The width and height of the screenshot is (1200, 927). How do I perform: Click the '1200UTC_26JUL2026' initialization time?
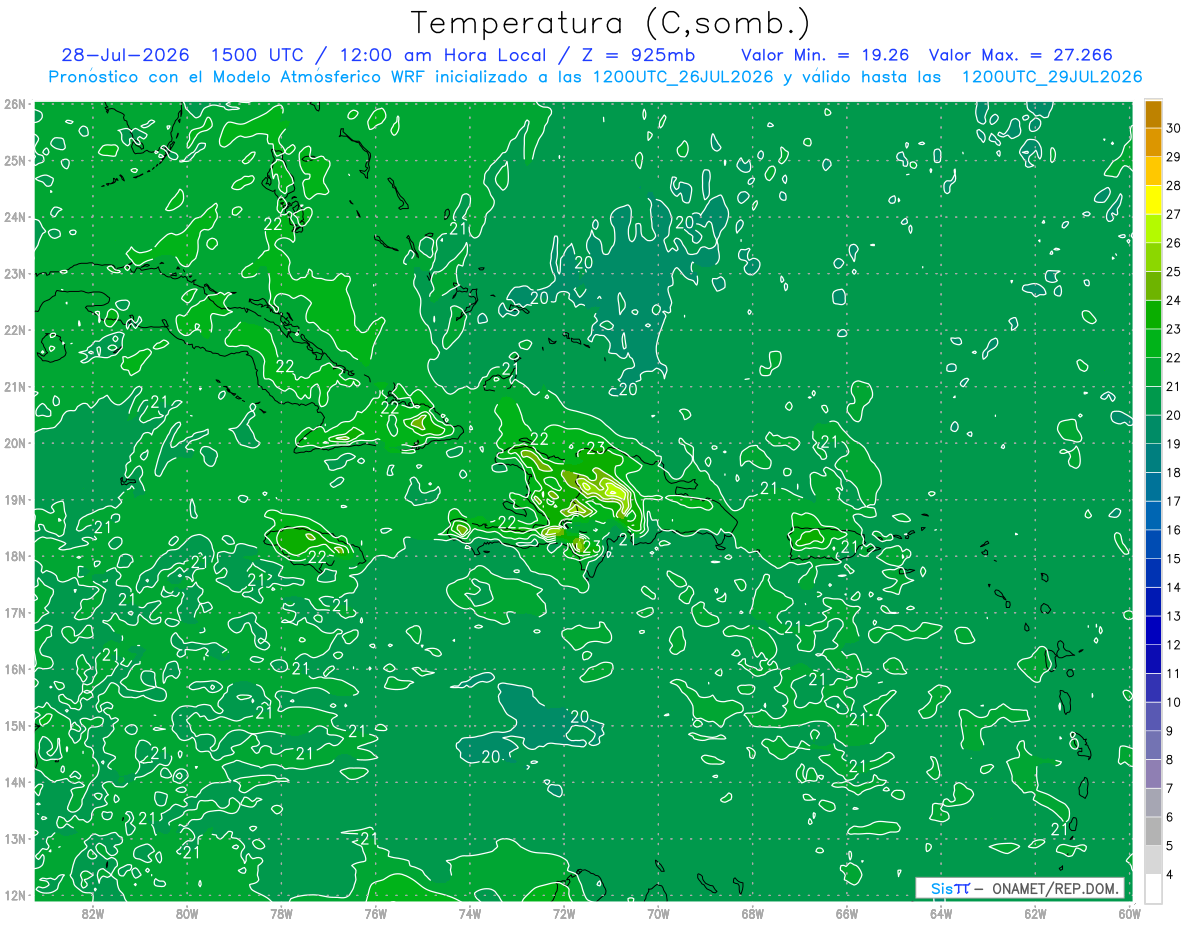click(x=683, y=77)
